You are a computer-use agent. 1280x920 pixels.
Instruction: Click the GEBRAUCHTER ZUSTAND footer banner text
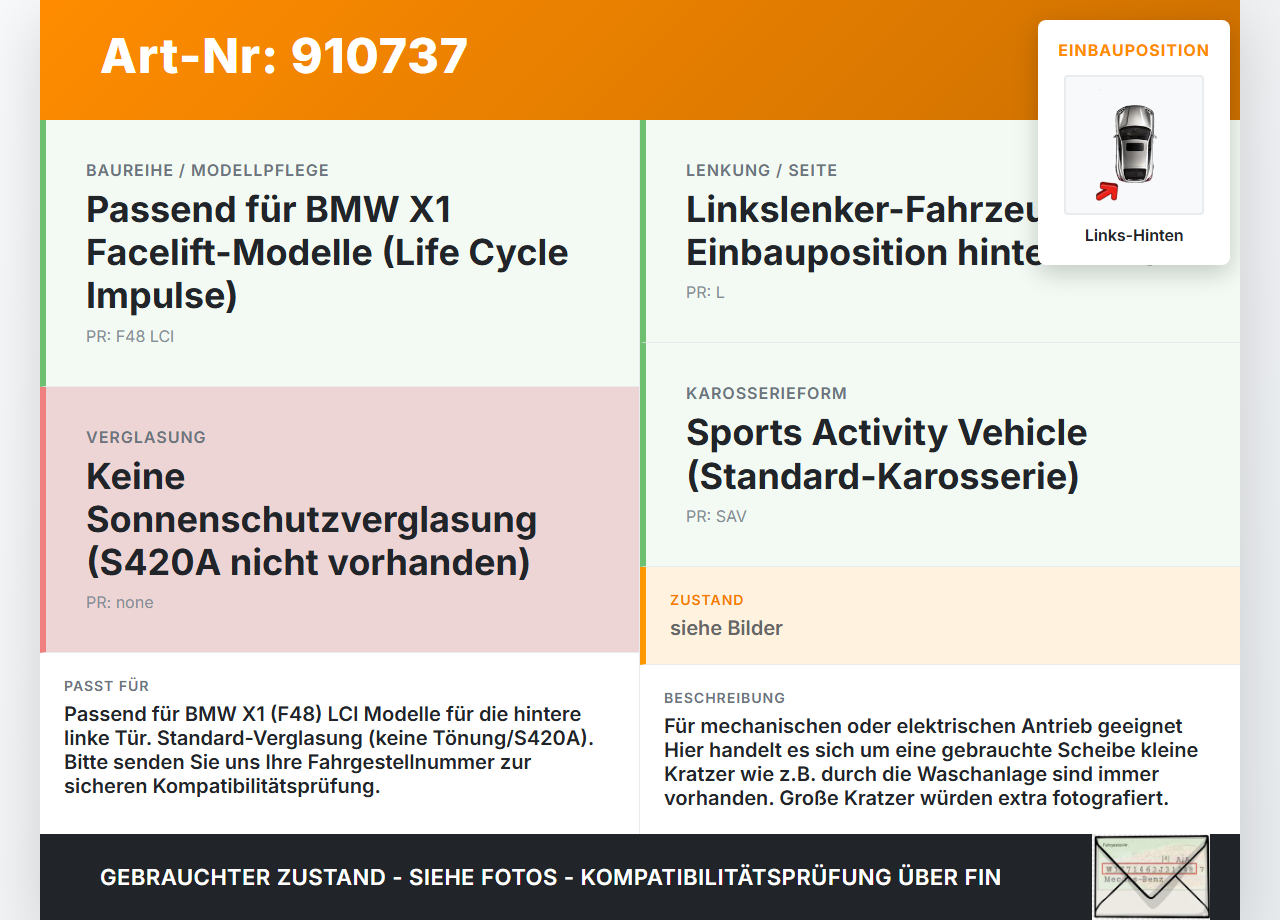[550, 878]
